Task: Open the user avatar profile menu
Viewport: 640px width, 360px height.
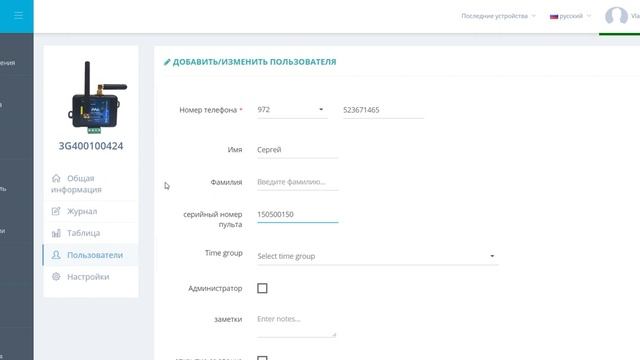Action: click(616, 16)
